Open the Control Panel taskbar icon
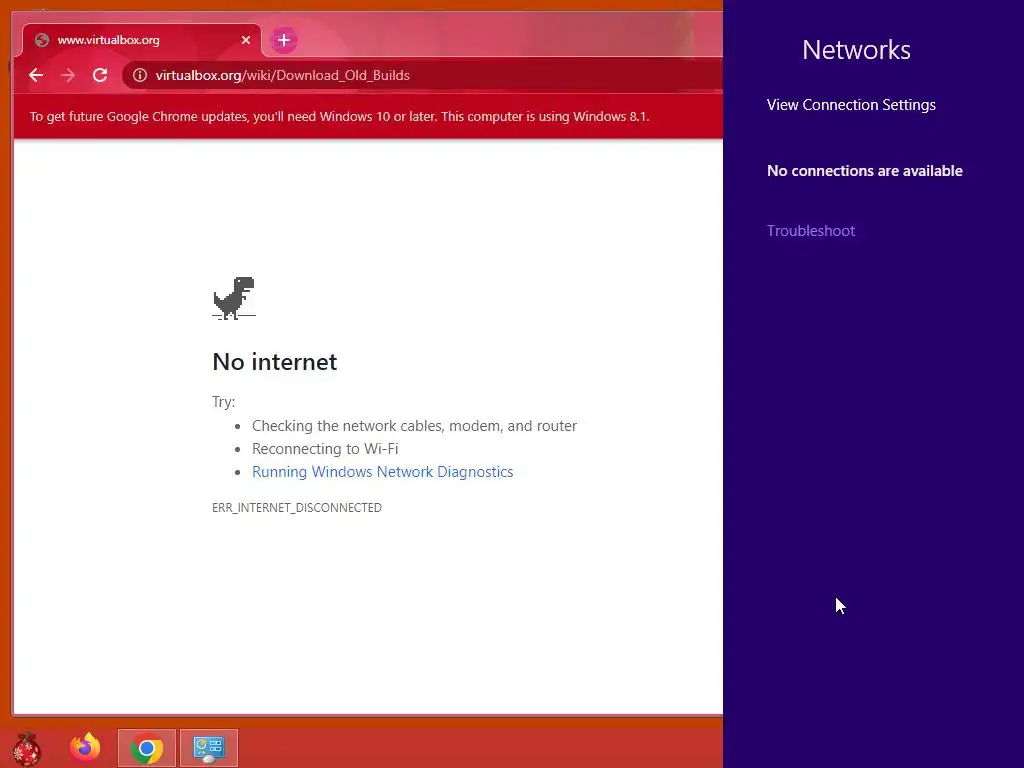The width and height of the screenshot is (1024, 768). [209, 748]
